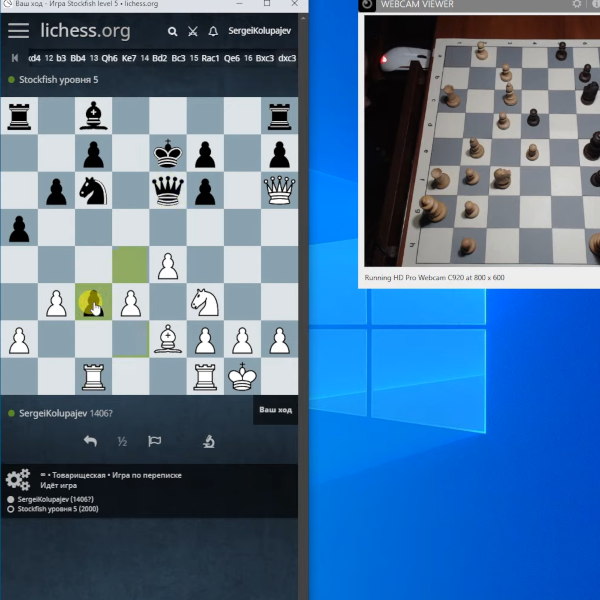Click the white bishop on e2
The height and width of the screenshot is (600, 600).
coord(168,339)
